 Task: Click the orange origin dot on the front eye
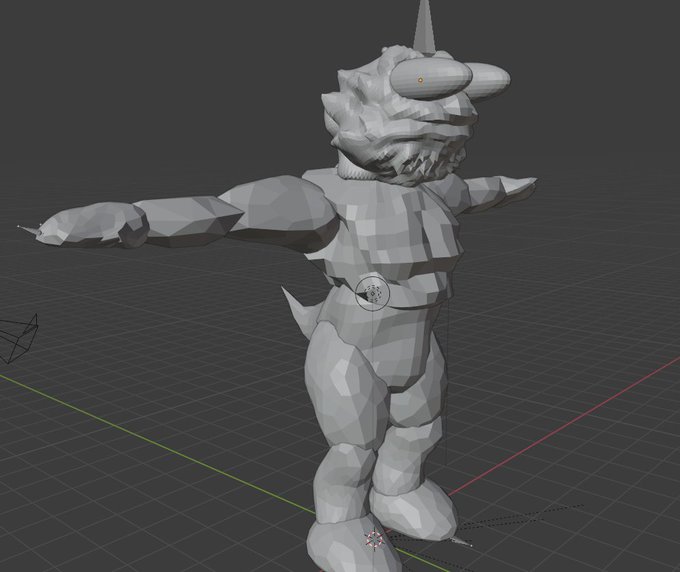click(420, 80)
